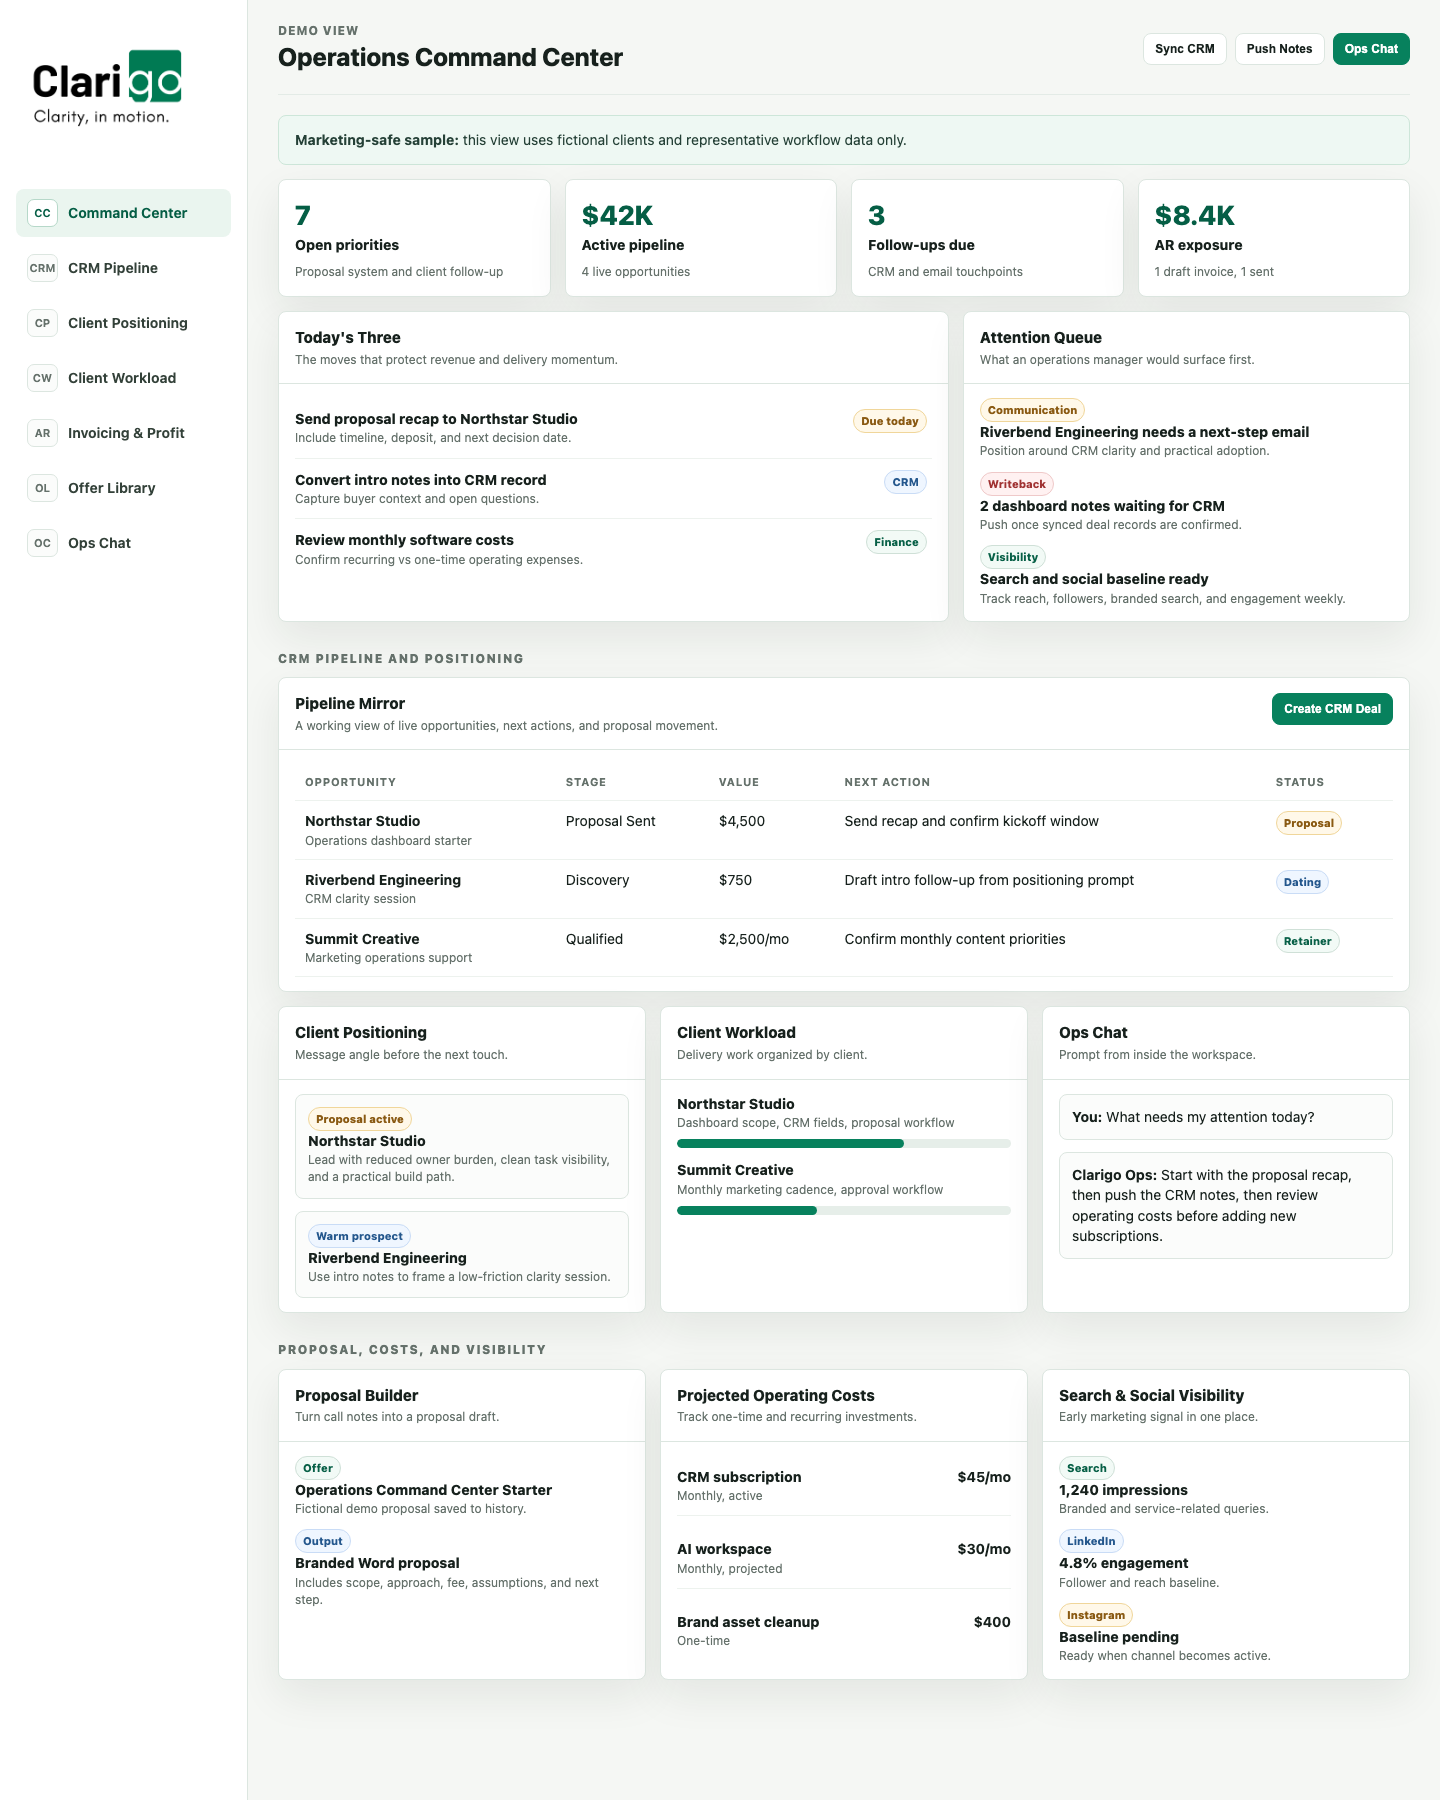Click the Retainer status badge
This screenshot has width=1440, height=1800.
(x=1307, y=941)
